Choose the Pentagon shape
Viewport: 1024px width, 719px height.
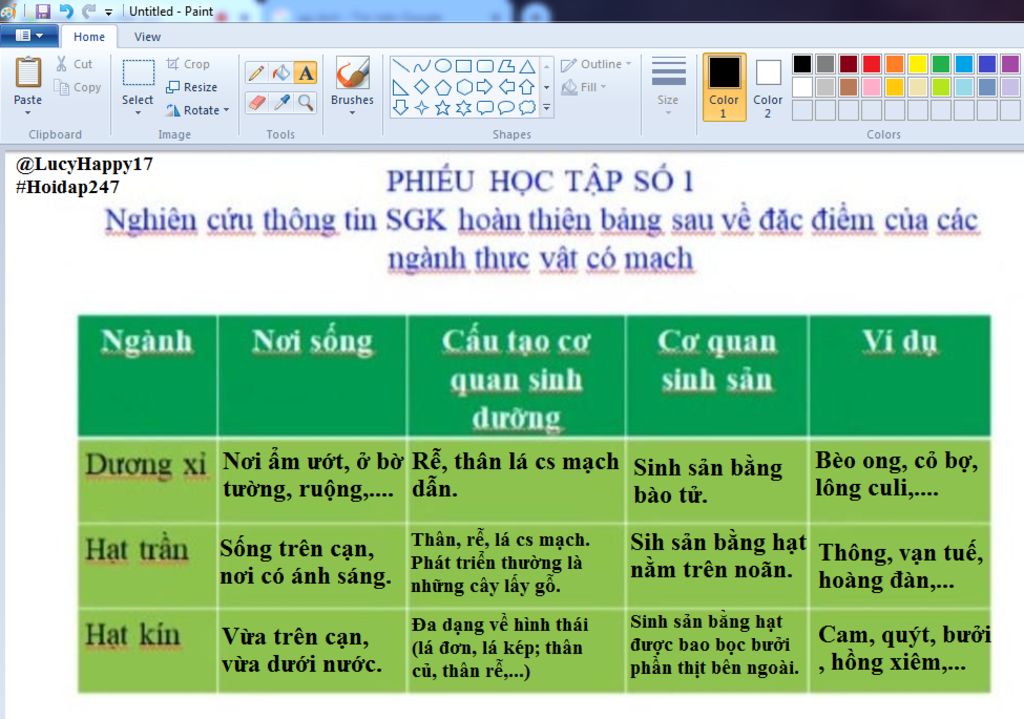[443, 87]
